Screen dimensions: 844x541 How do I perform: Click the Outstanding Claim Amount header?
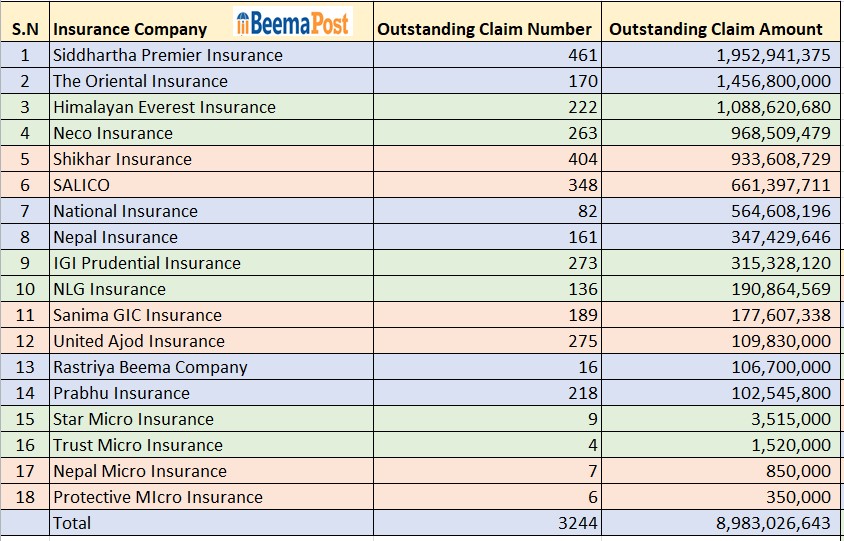point(715,29)
